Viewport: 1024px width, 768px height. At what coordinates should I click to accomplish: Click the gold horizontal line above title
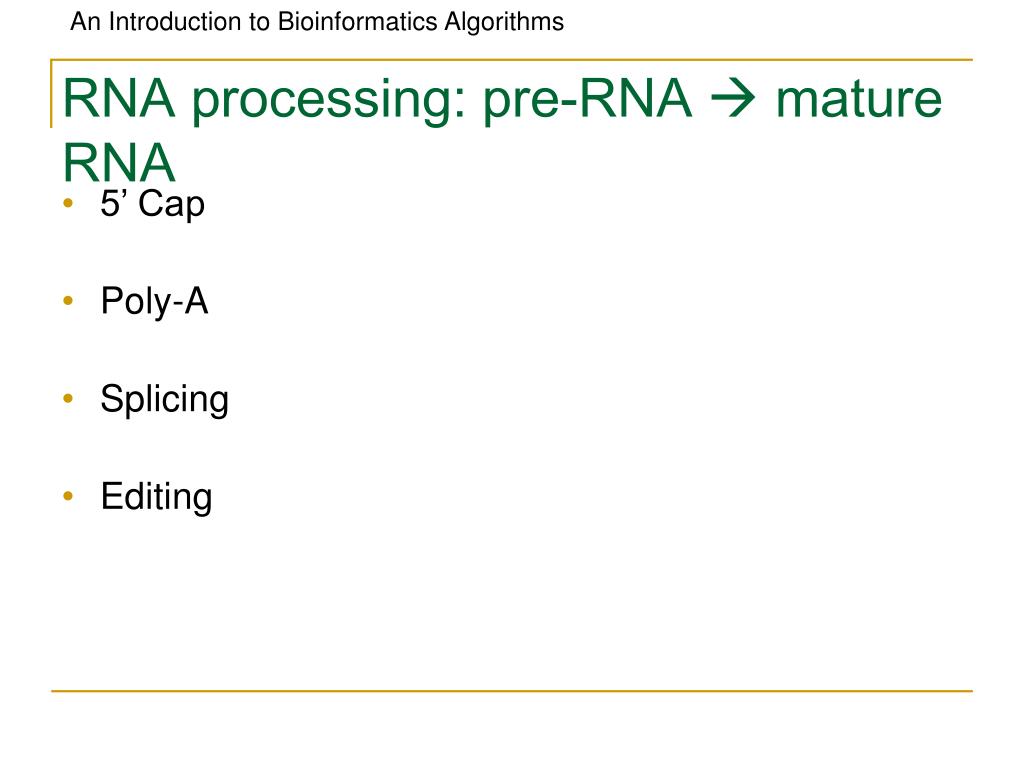512,60
